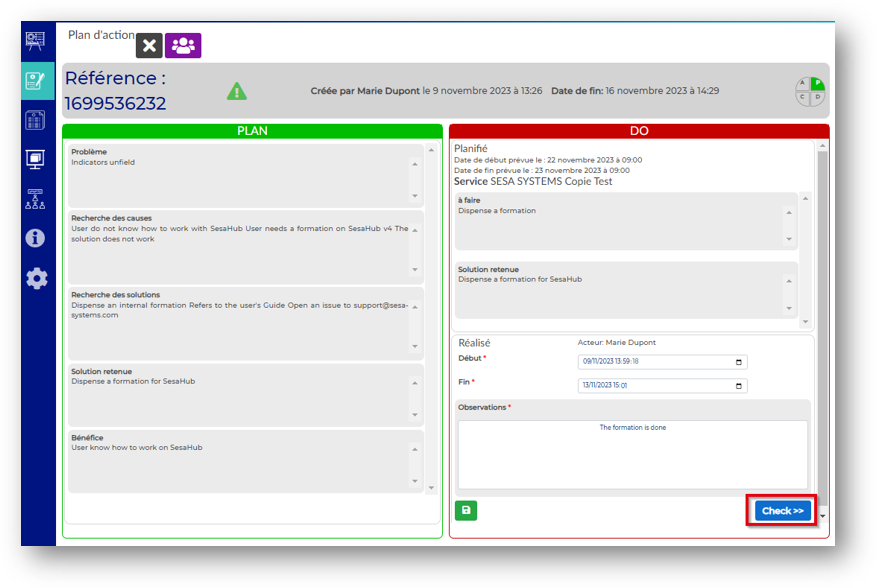Select the action plan edit sidebar icon
Viewport: 877px width, 588px height.
[x=36, y=80]
